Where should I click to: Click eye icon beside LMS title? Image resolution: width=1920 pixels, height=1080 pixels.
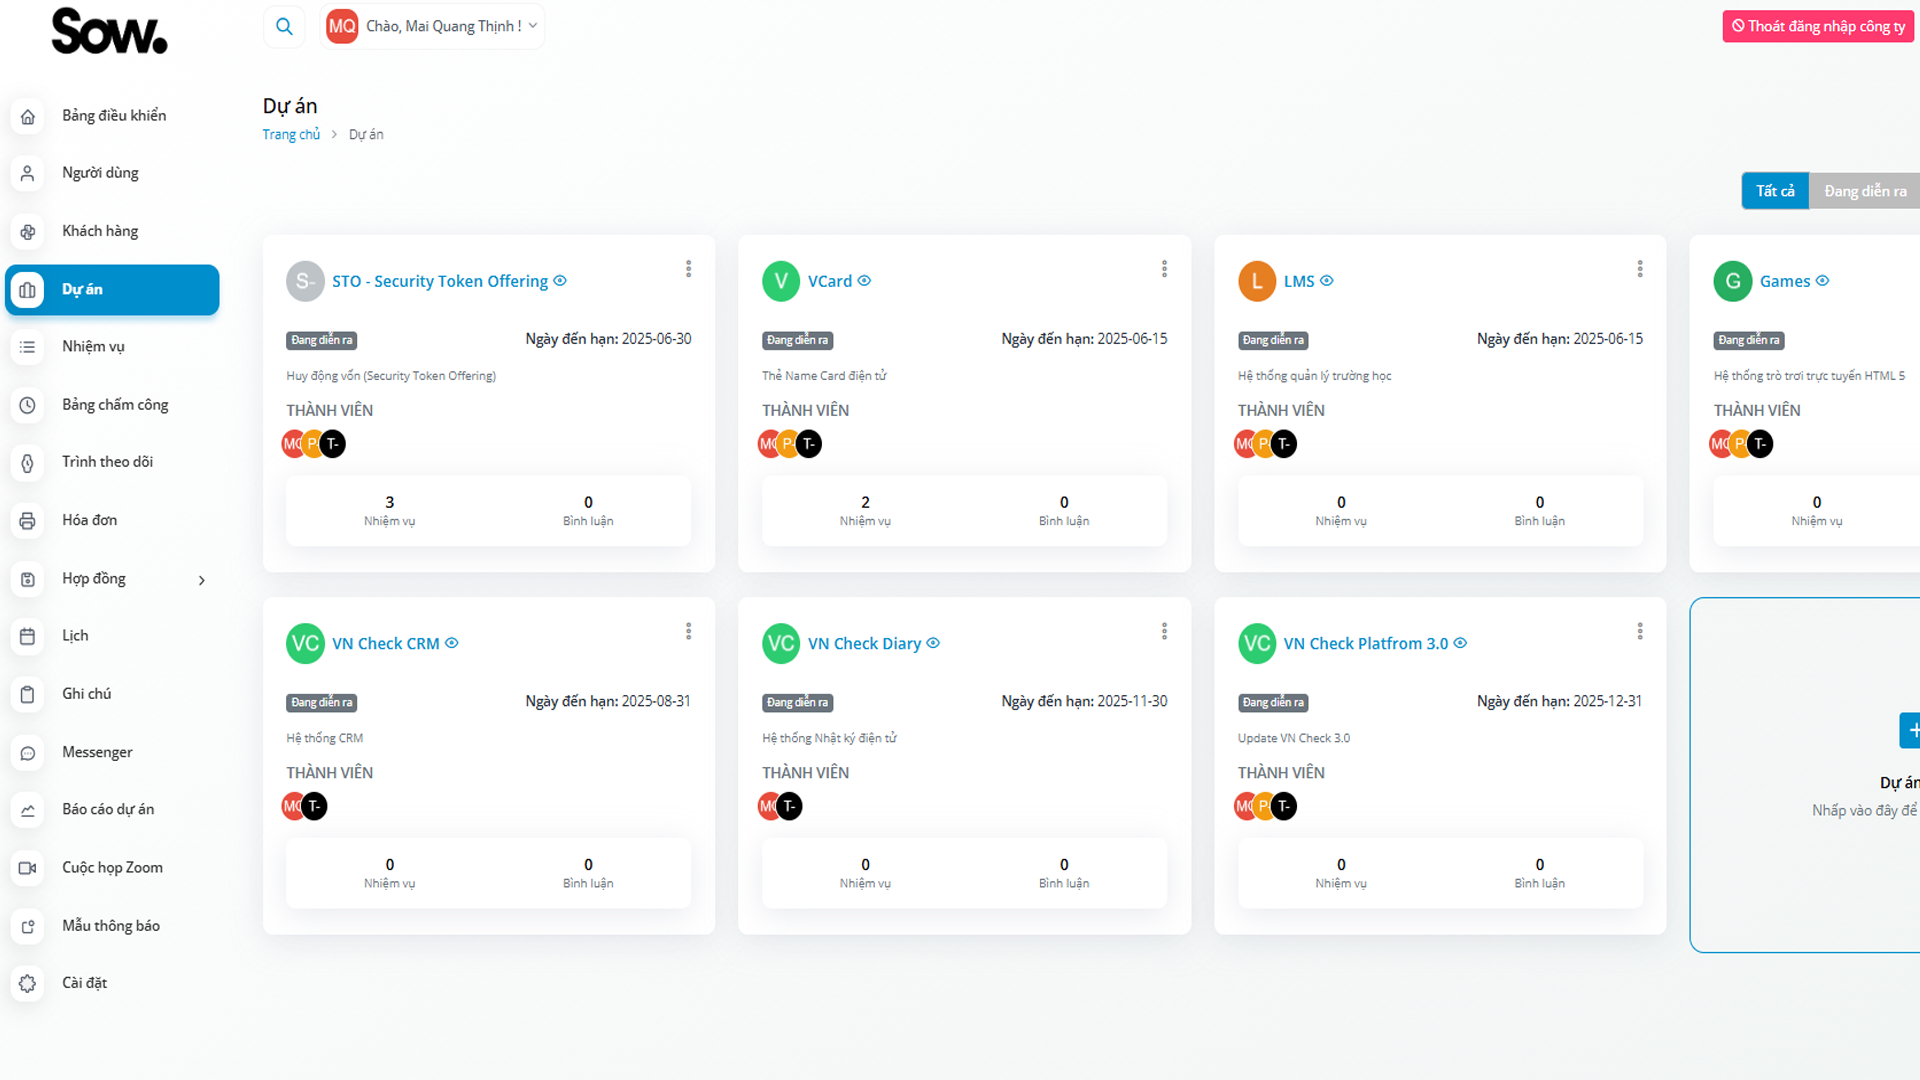click(x=1327, y=281)
